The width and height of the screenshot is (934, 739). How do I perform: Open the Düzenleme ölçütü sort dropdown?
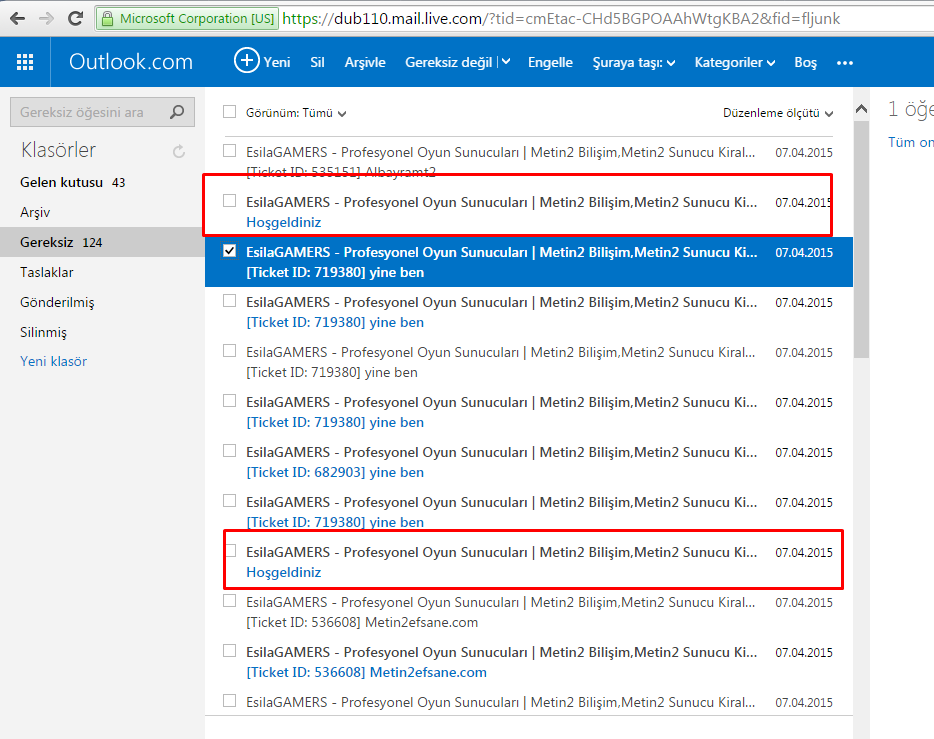(777, 113)
